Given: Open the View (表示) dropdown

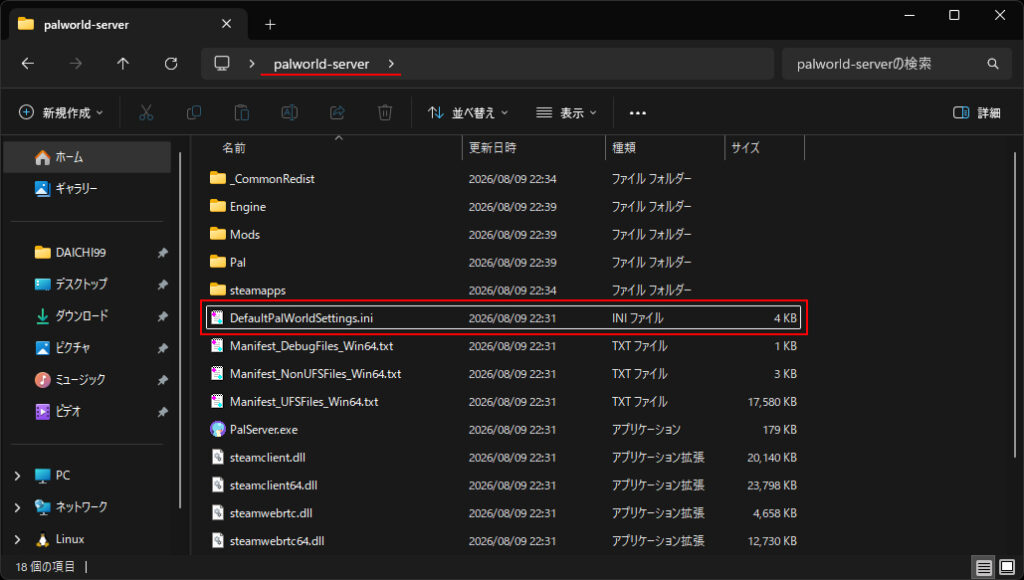Looking at the screenshot, I should 566,113.
